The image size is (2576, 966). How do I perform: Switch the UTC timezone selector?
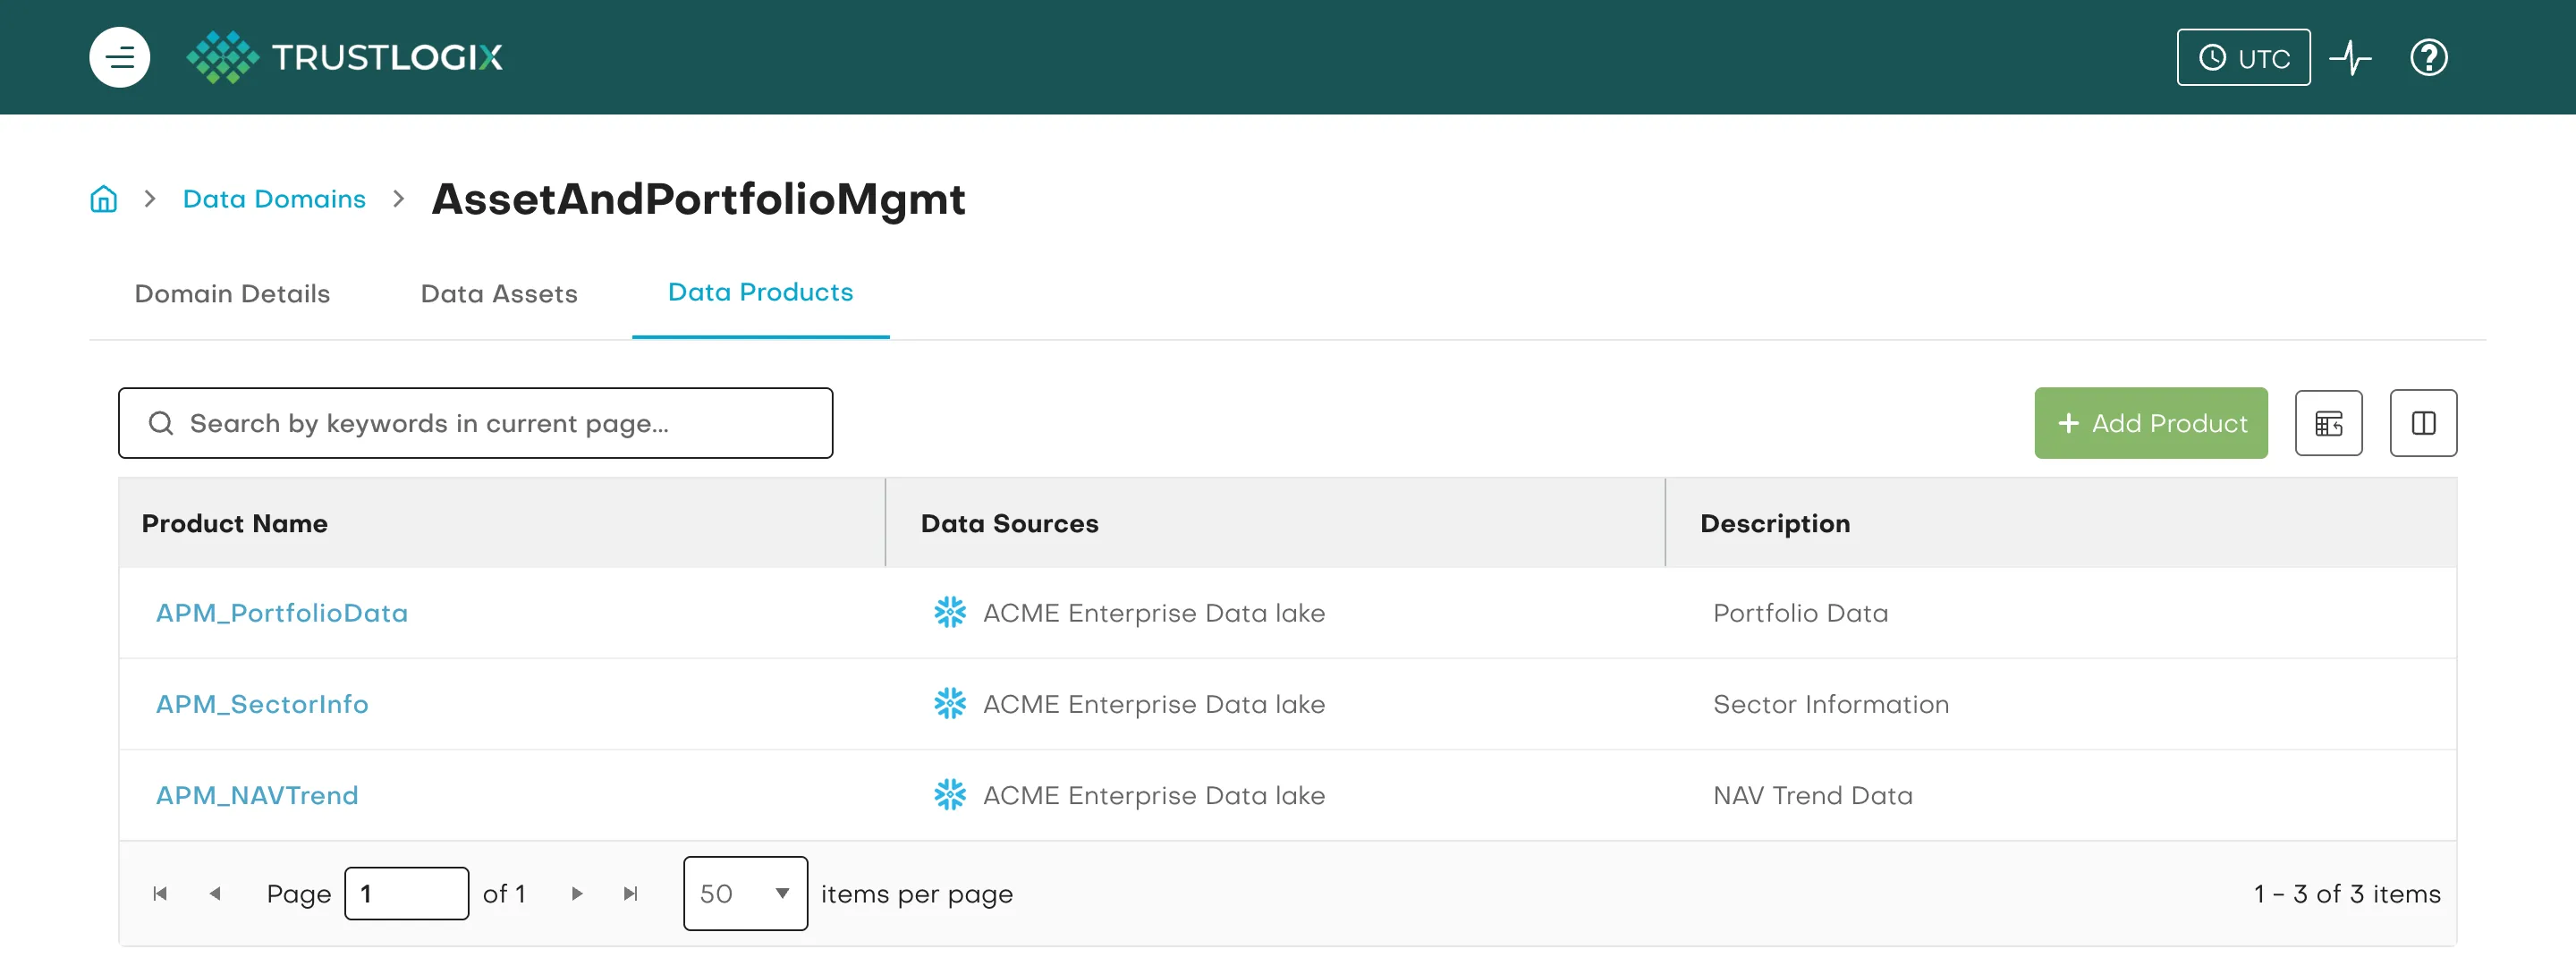(2243, 57)
